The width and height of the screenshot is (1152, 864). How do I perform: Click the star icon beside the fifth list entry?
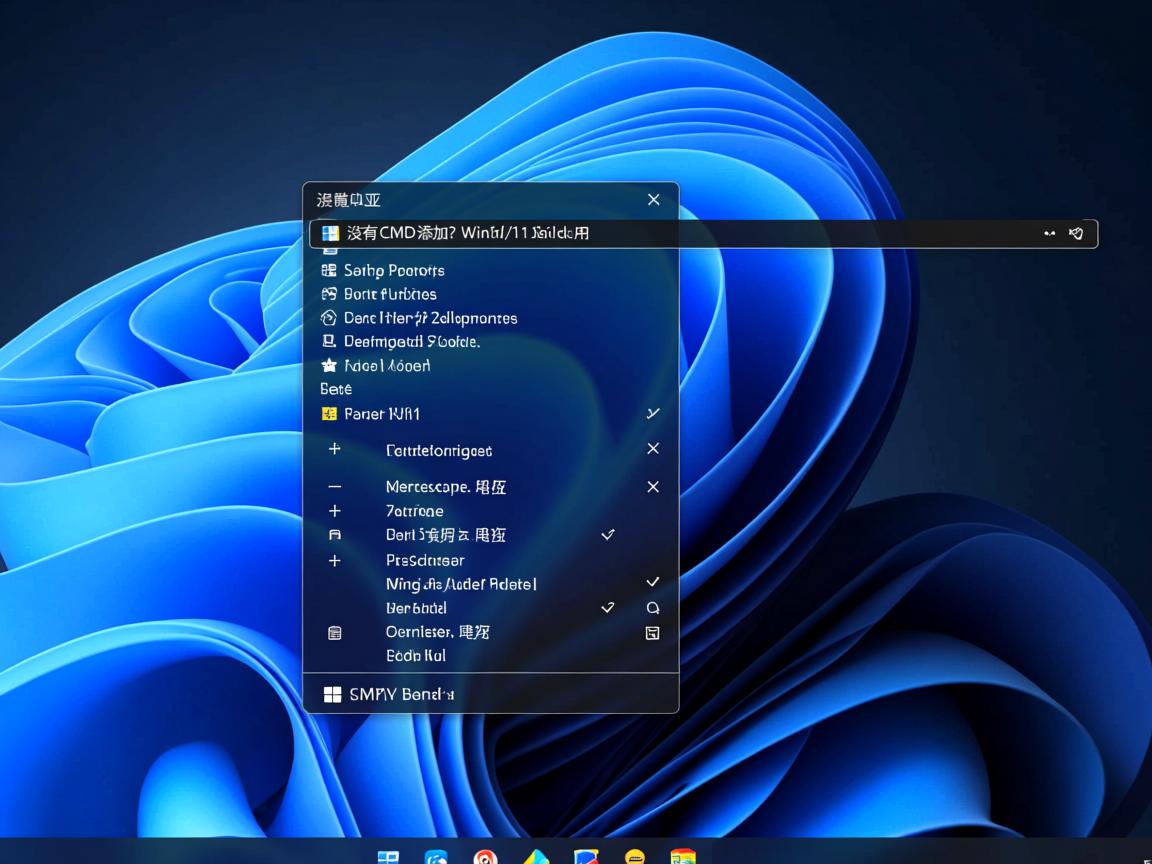tap(329, 366)
